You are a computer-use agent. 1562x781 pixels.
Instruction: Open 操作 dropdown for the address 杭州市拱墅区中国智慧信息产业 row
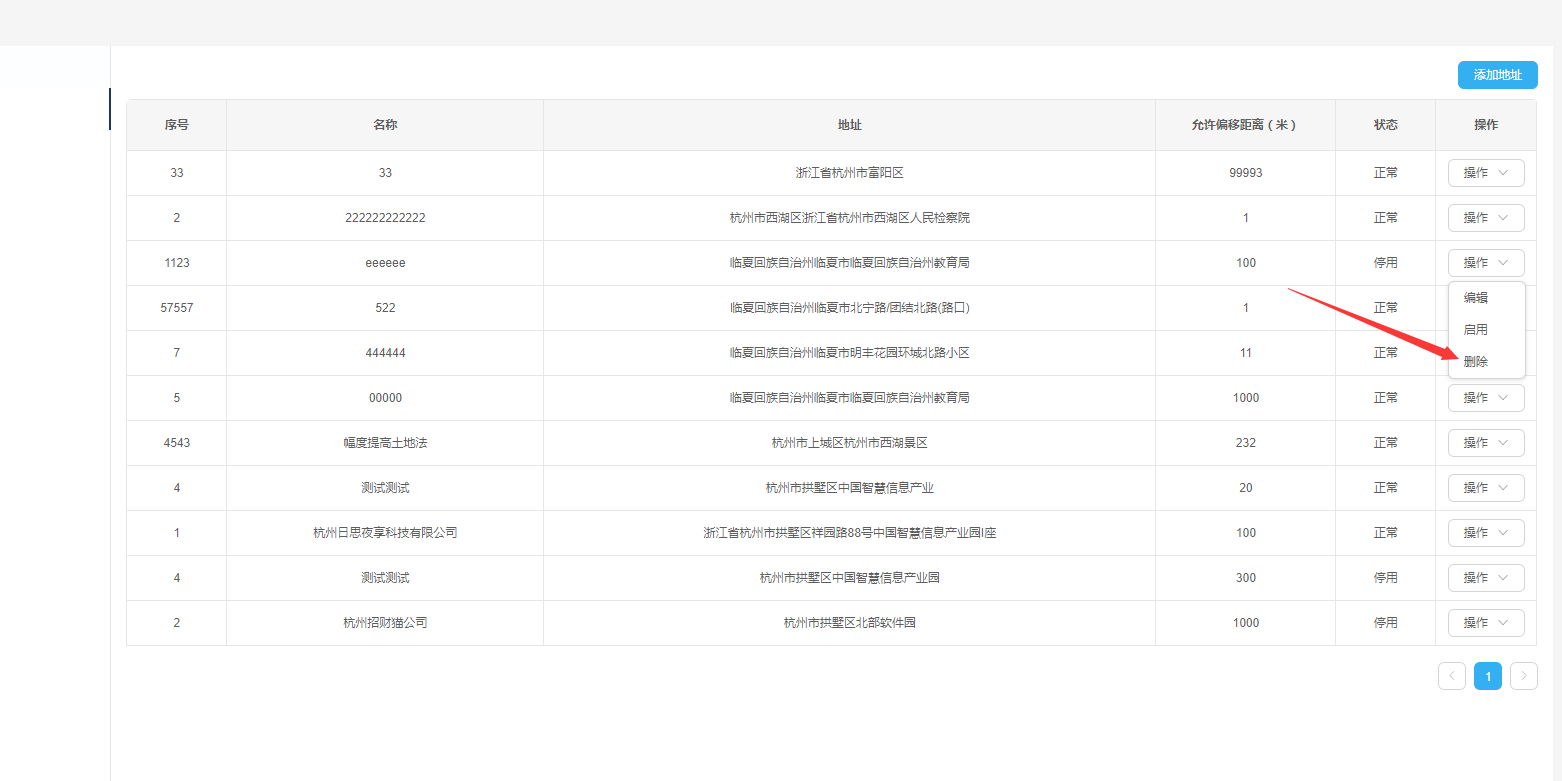1485,488
